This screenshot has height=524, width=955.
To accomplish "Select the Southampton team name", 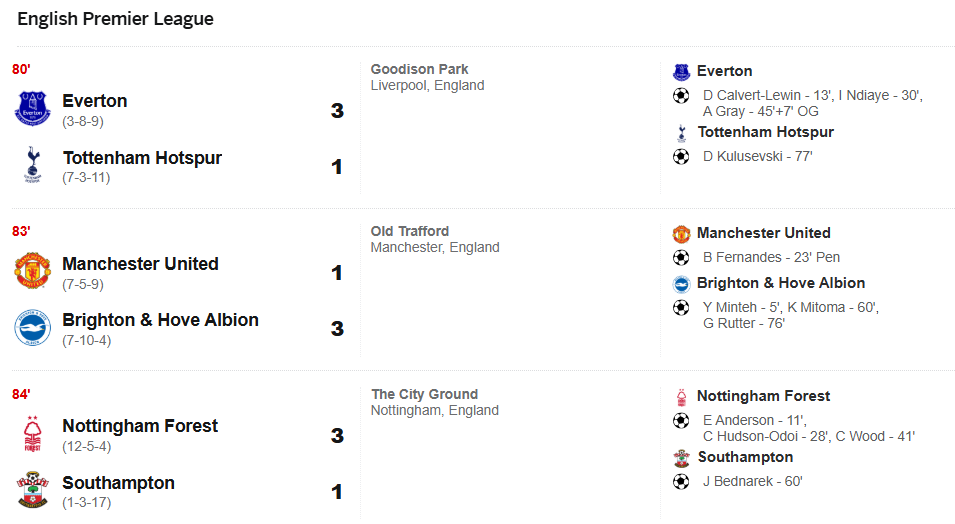I will (x=118, y=483).
